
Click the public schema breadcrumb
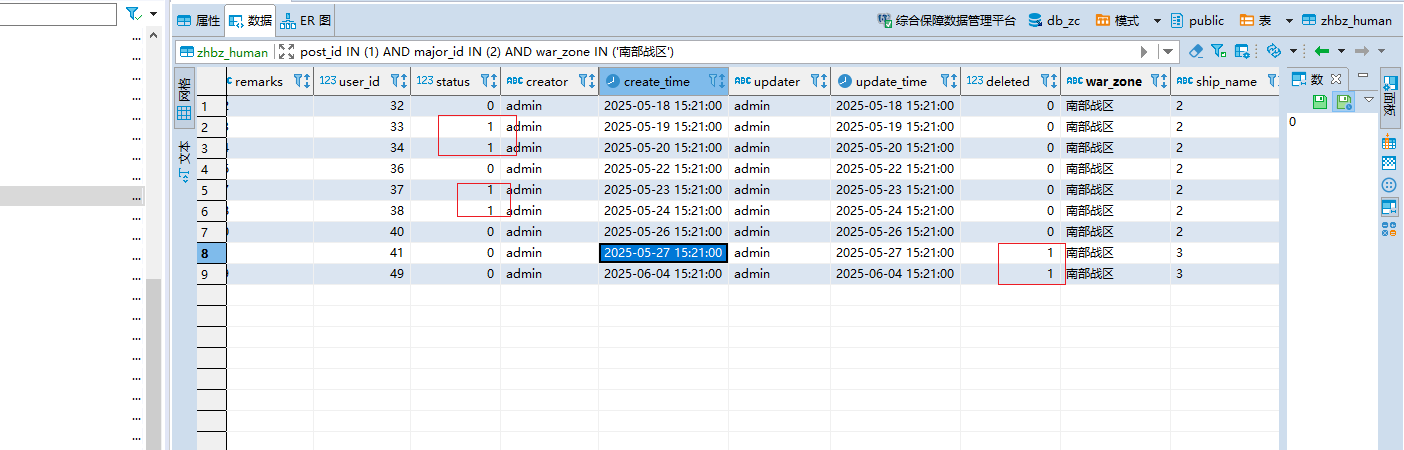[1197, 20]
